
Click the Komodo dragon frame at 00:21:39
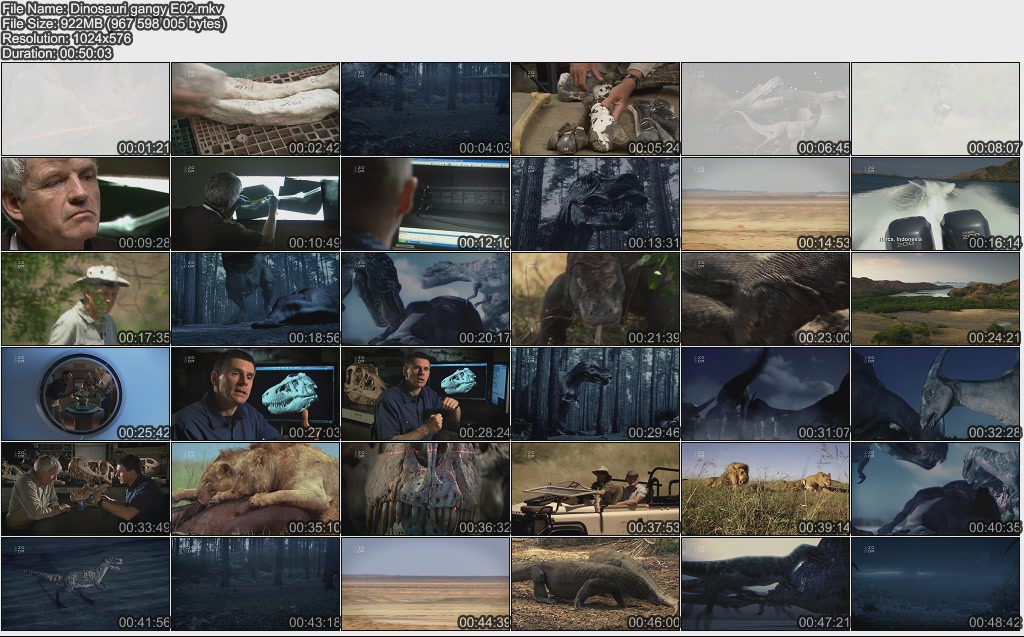click(x=595, y=299)
